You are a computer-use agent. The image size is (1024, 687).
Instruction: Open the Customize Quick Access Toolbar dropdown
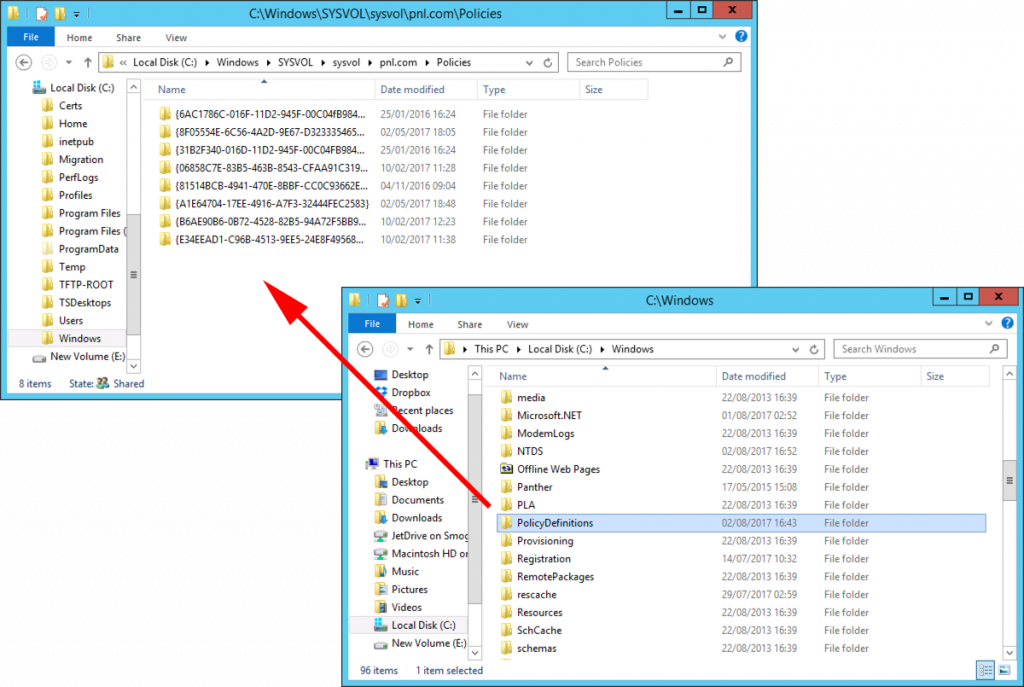(417, 300)
